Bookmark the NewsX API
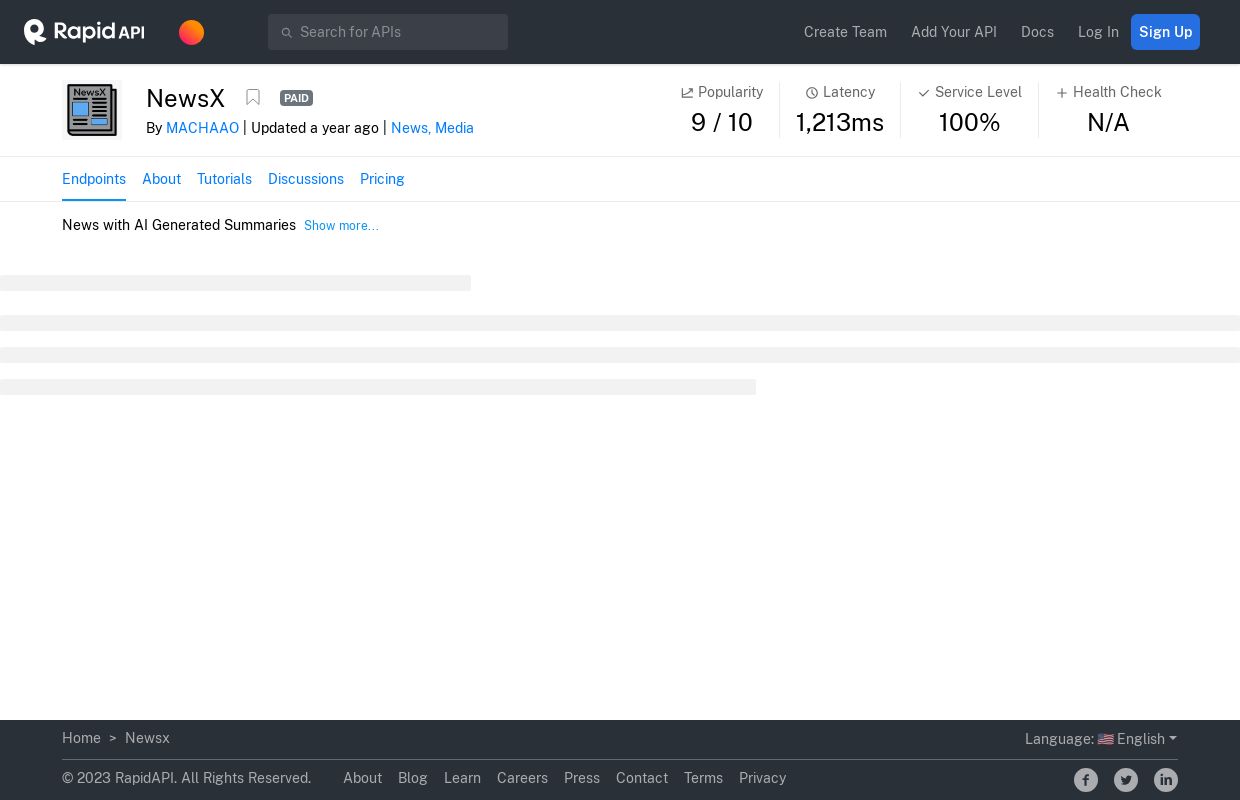The width and height of the screenshot is (1240, 800). (x=253, y=97)
